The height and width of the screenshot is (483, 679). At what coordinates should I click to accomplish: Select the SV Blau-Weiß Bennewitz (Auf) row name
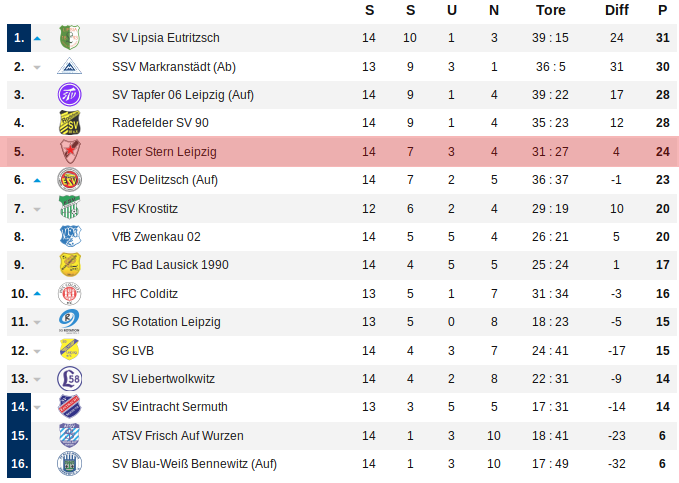(x=194, y=464)
